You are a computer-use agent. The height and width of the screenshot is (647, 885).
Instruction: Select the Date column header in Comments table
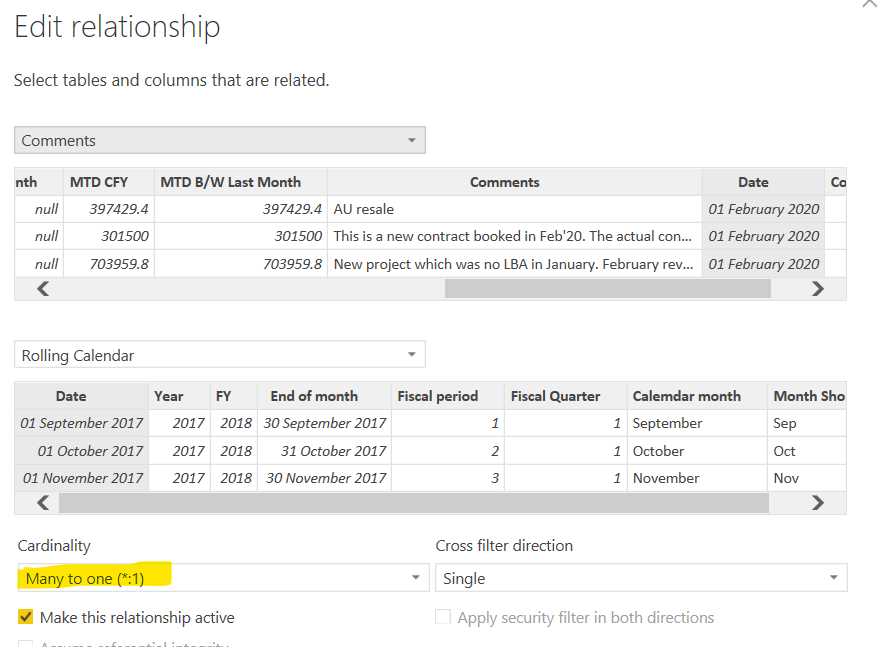coord(763,182)
